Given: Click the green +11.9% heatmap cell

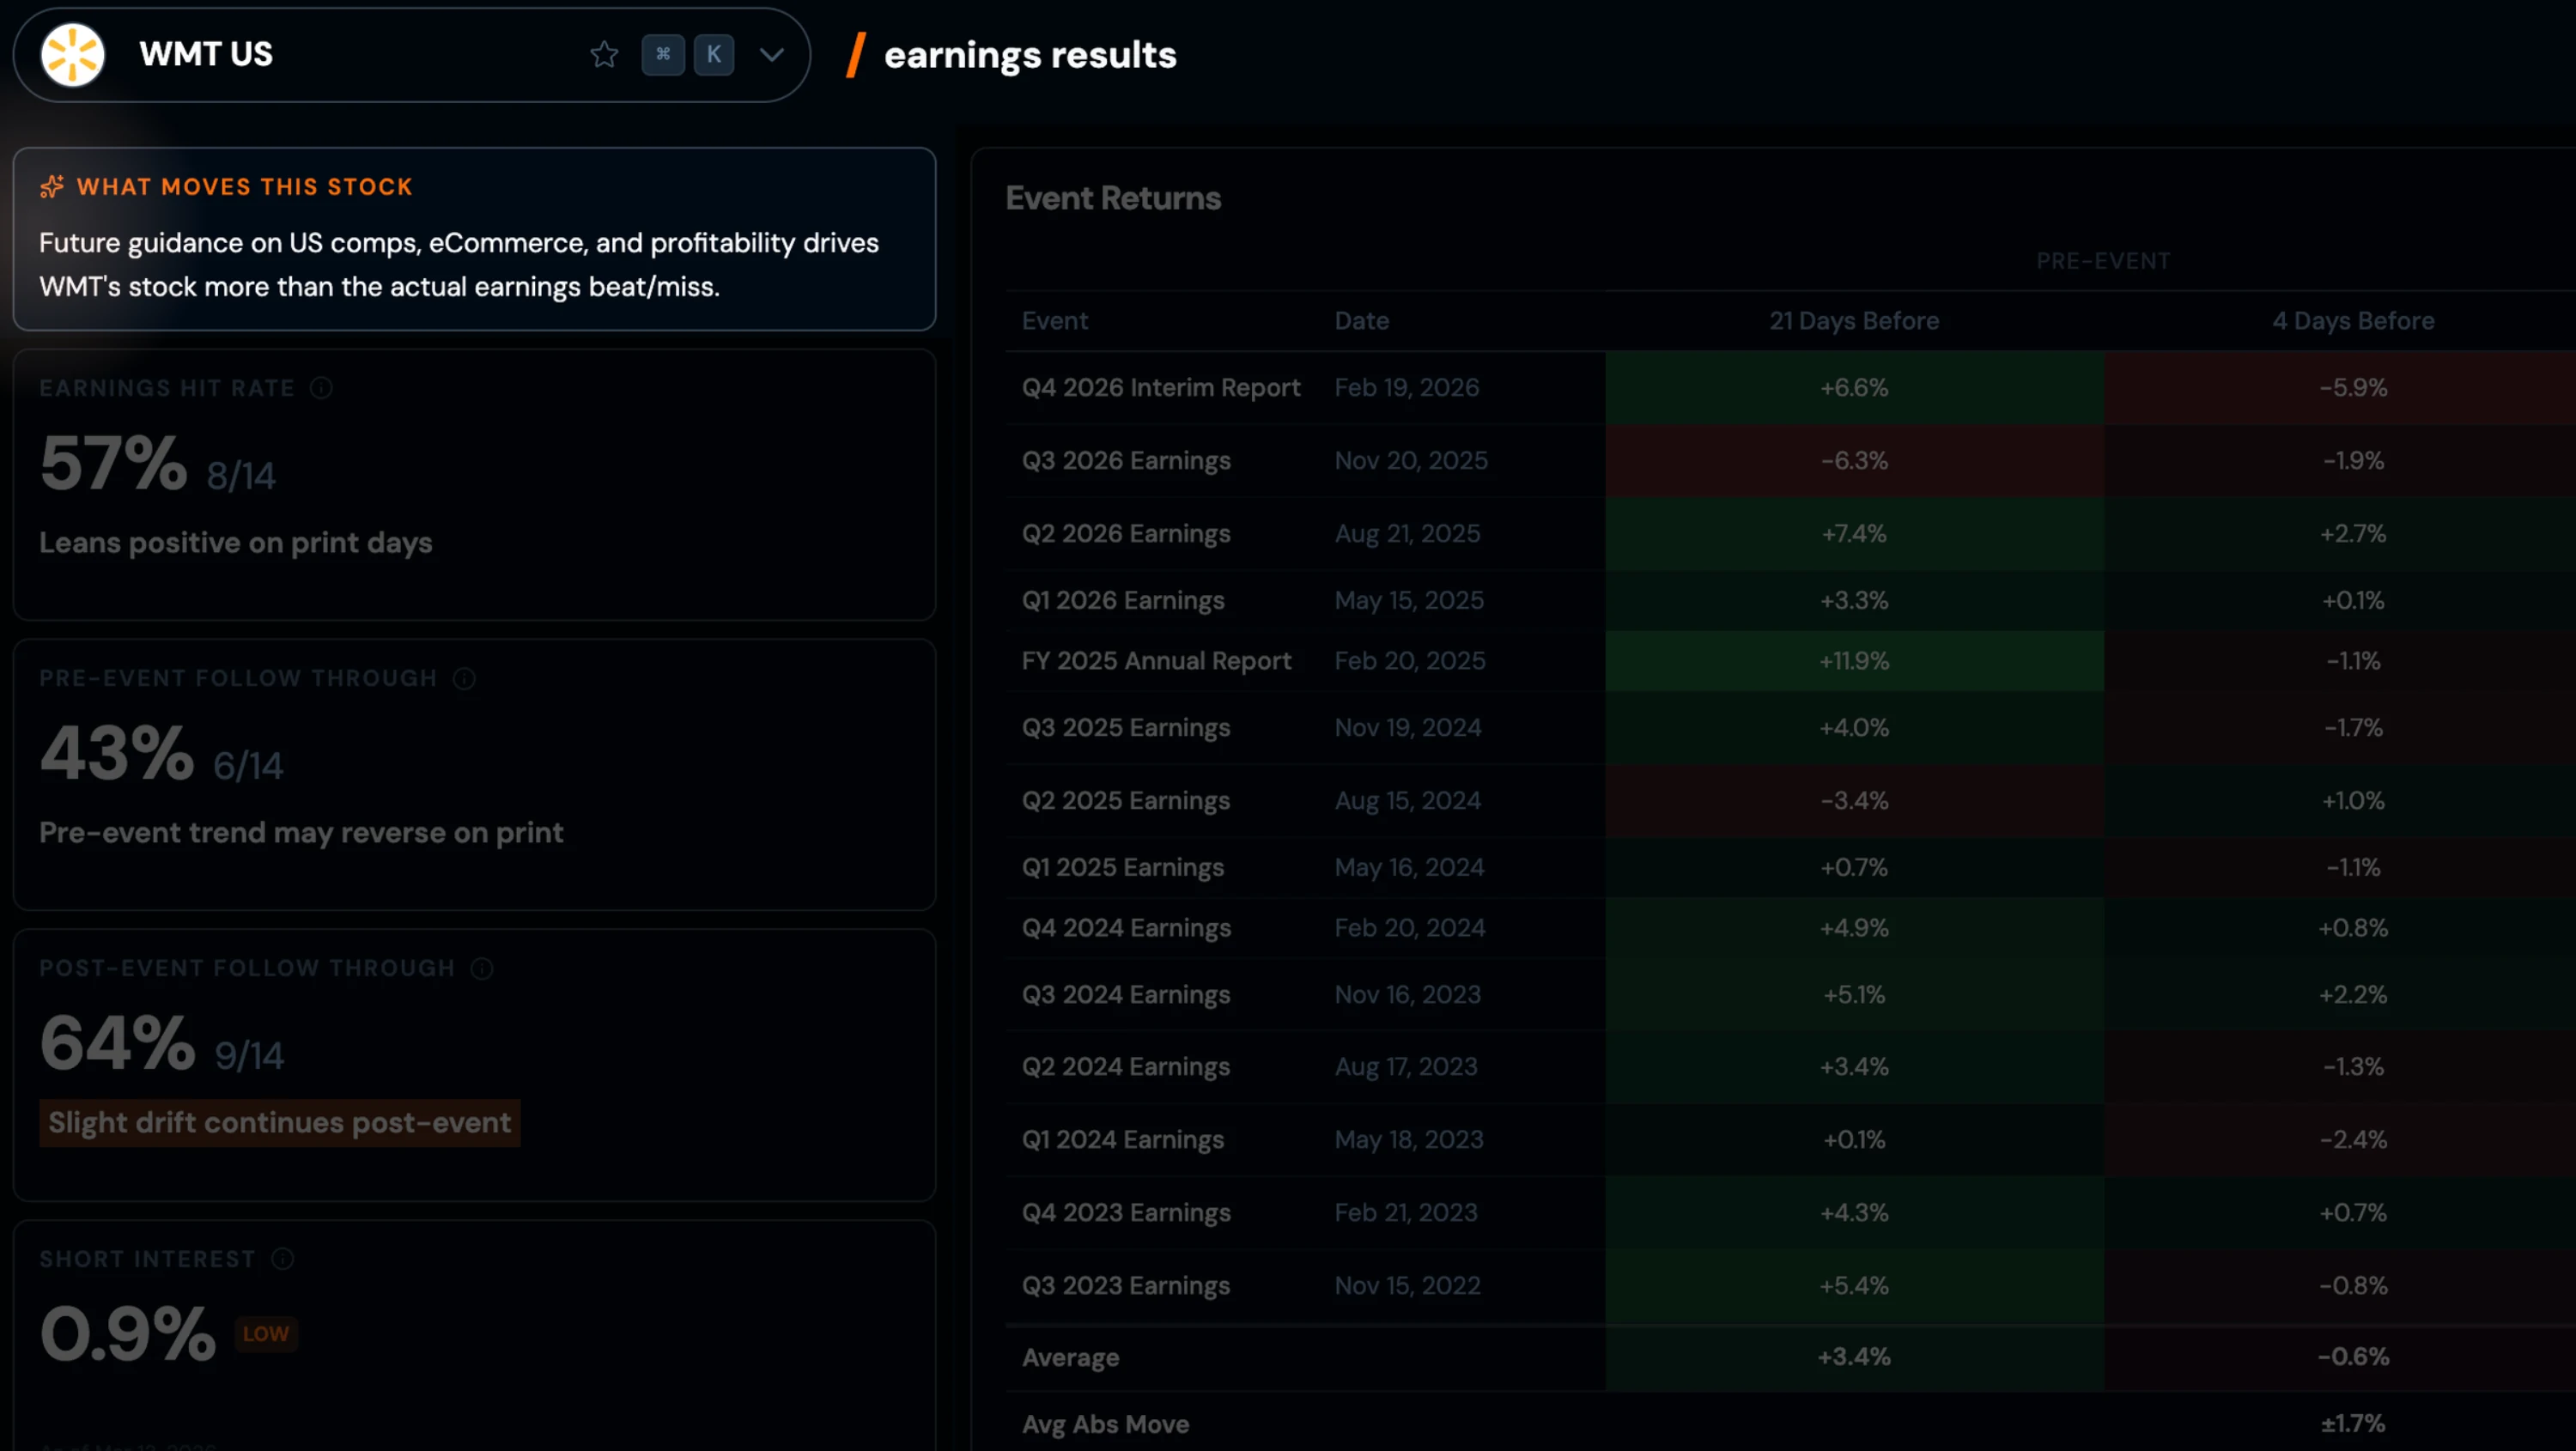Looking at the screenshot, I should click(x=1854, y=661).
